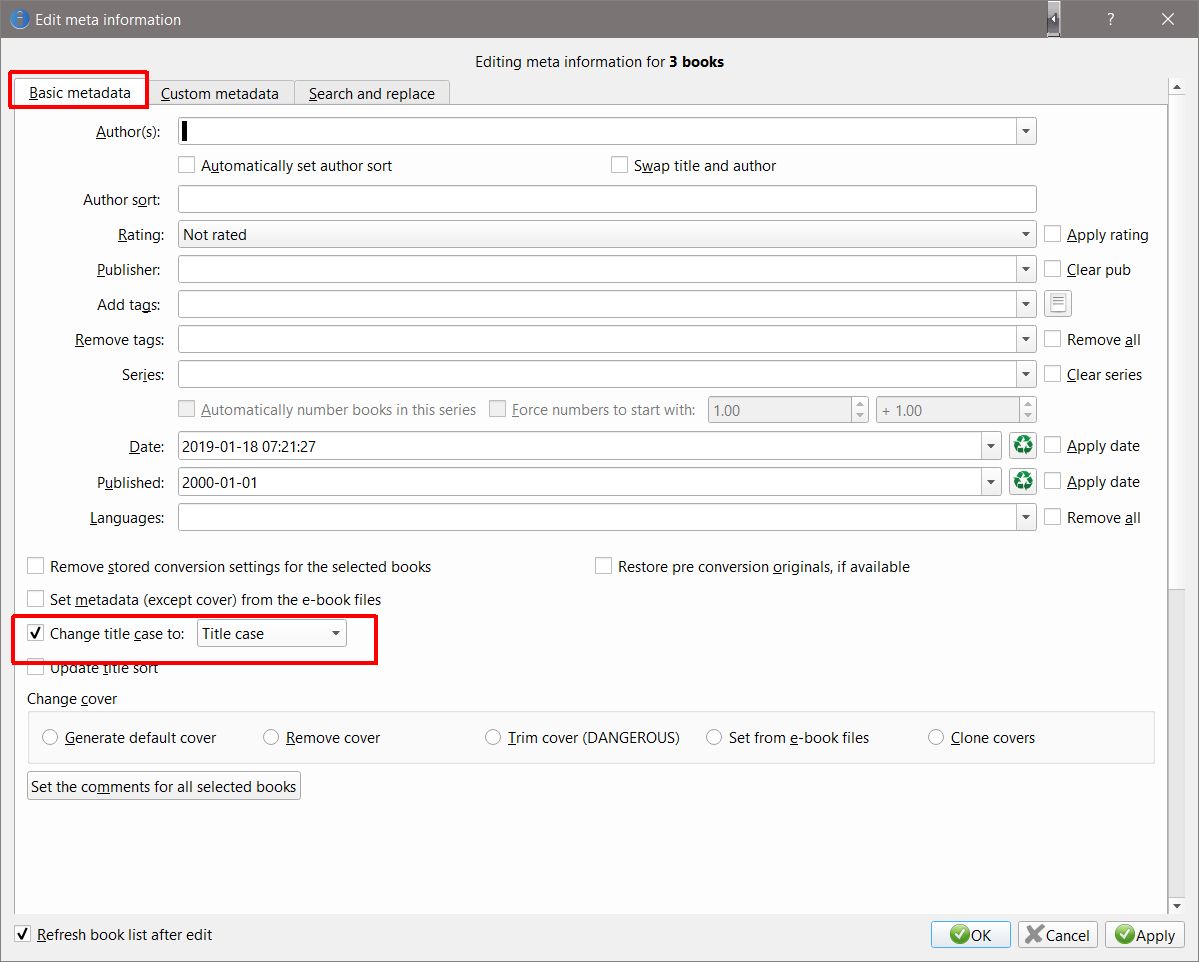The image size is (1199, 962).
Task: Expand the Remove tags dropdown arrow
Action: click(x=1025, y=339)
